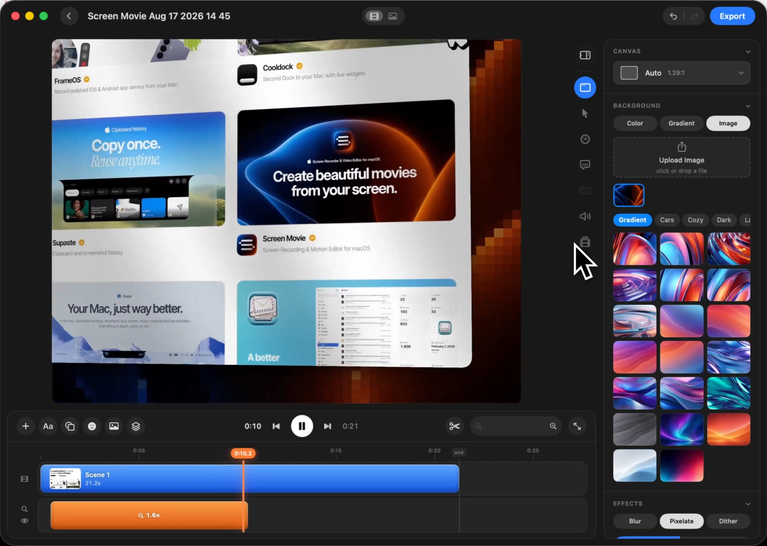Cut the clip with scissors tool
Viewport: 767px width, 546px height.
tap(454, 426)
